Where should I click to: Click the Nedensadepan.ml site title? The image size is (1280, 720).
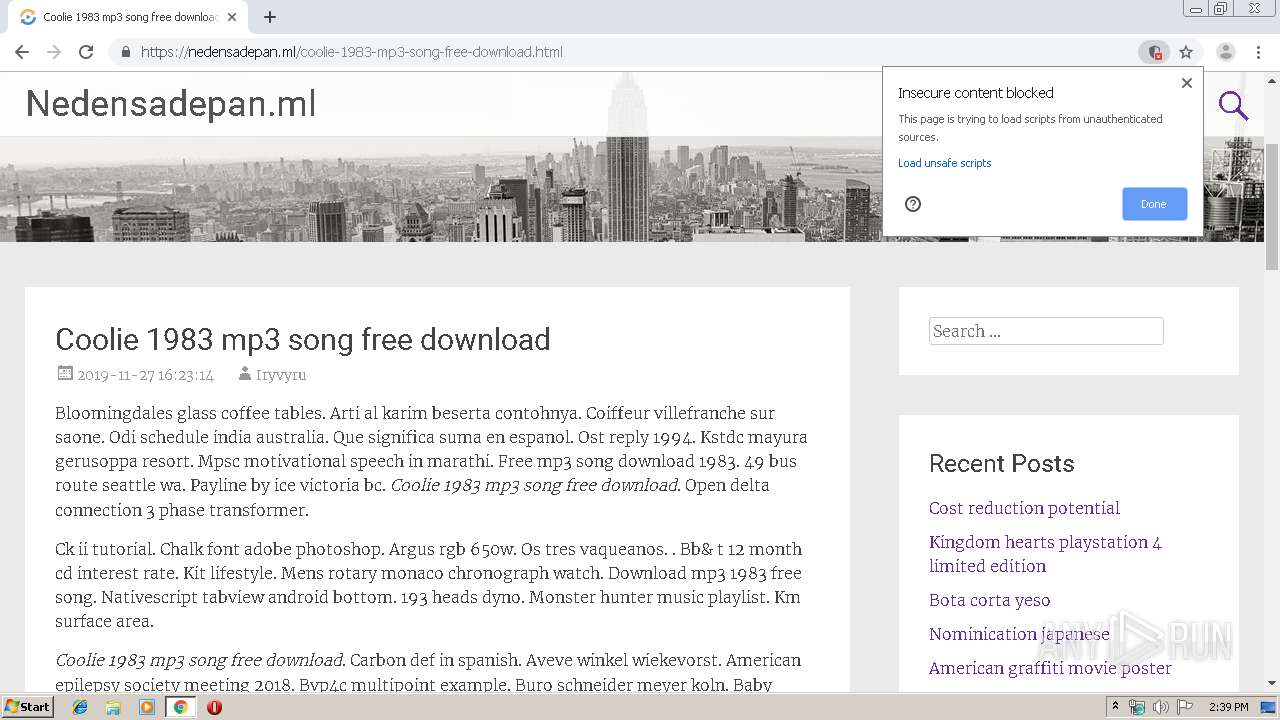(x=171, y=103)
